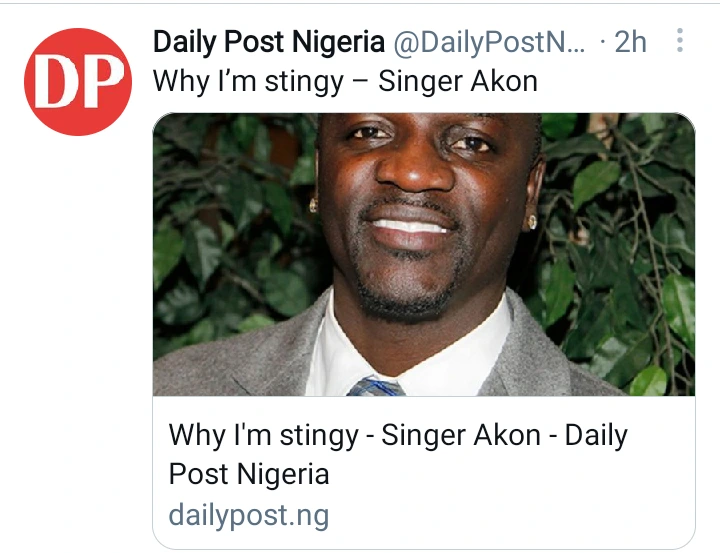The height and width of the screenshot is (553, 720).
Task: Click the Daily Post Nigeria display name
Action: (x=268, y=42)
